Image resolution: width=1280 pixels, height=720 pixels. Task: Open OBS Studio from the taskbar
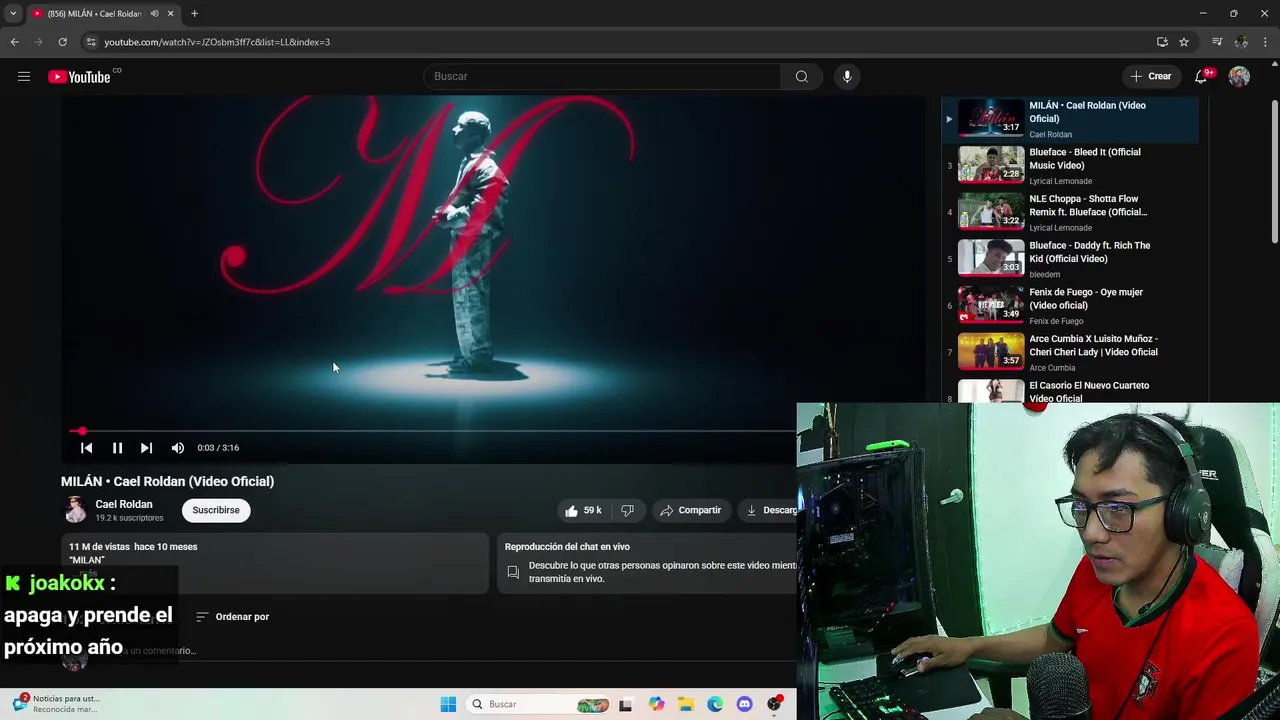point(774,704)
